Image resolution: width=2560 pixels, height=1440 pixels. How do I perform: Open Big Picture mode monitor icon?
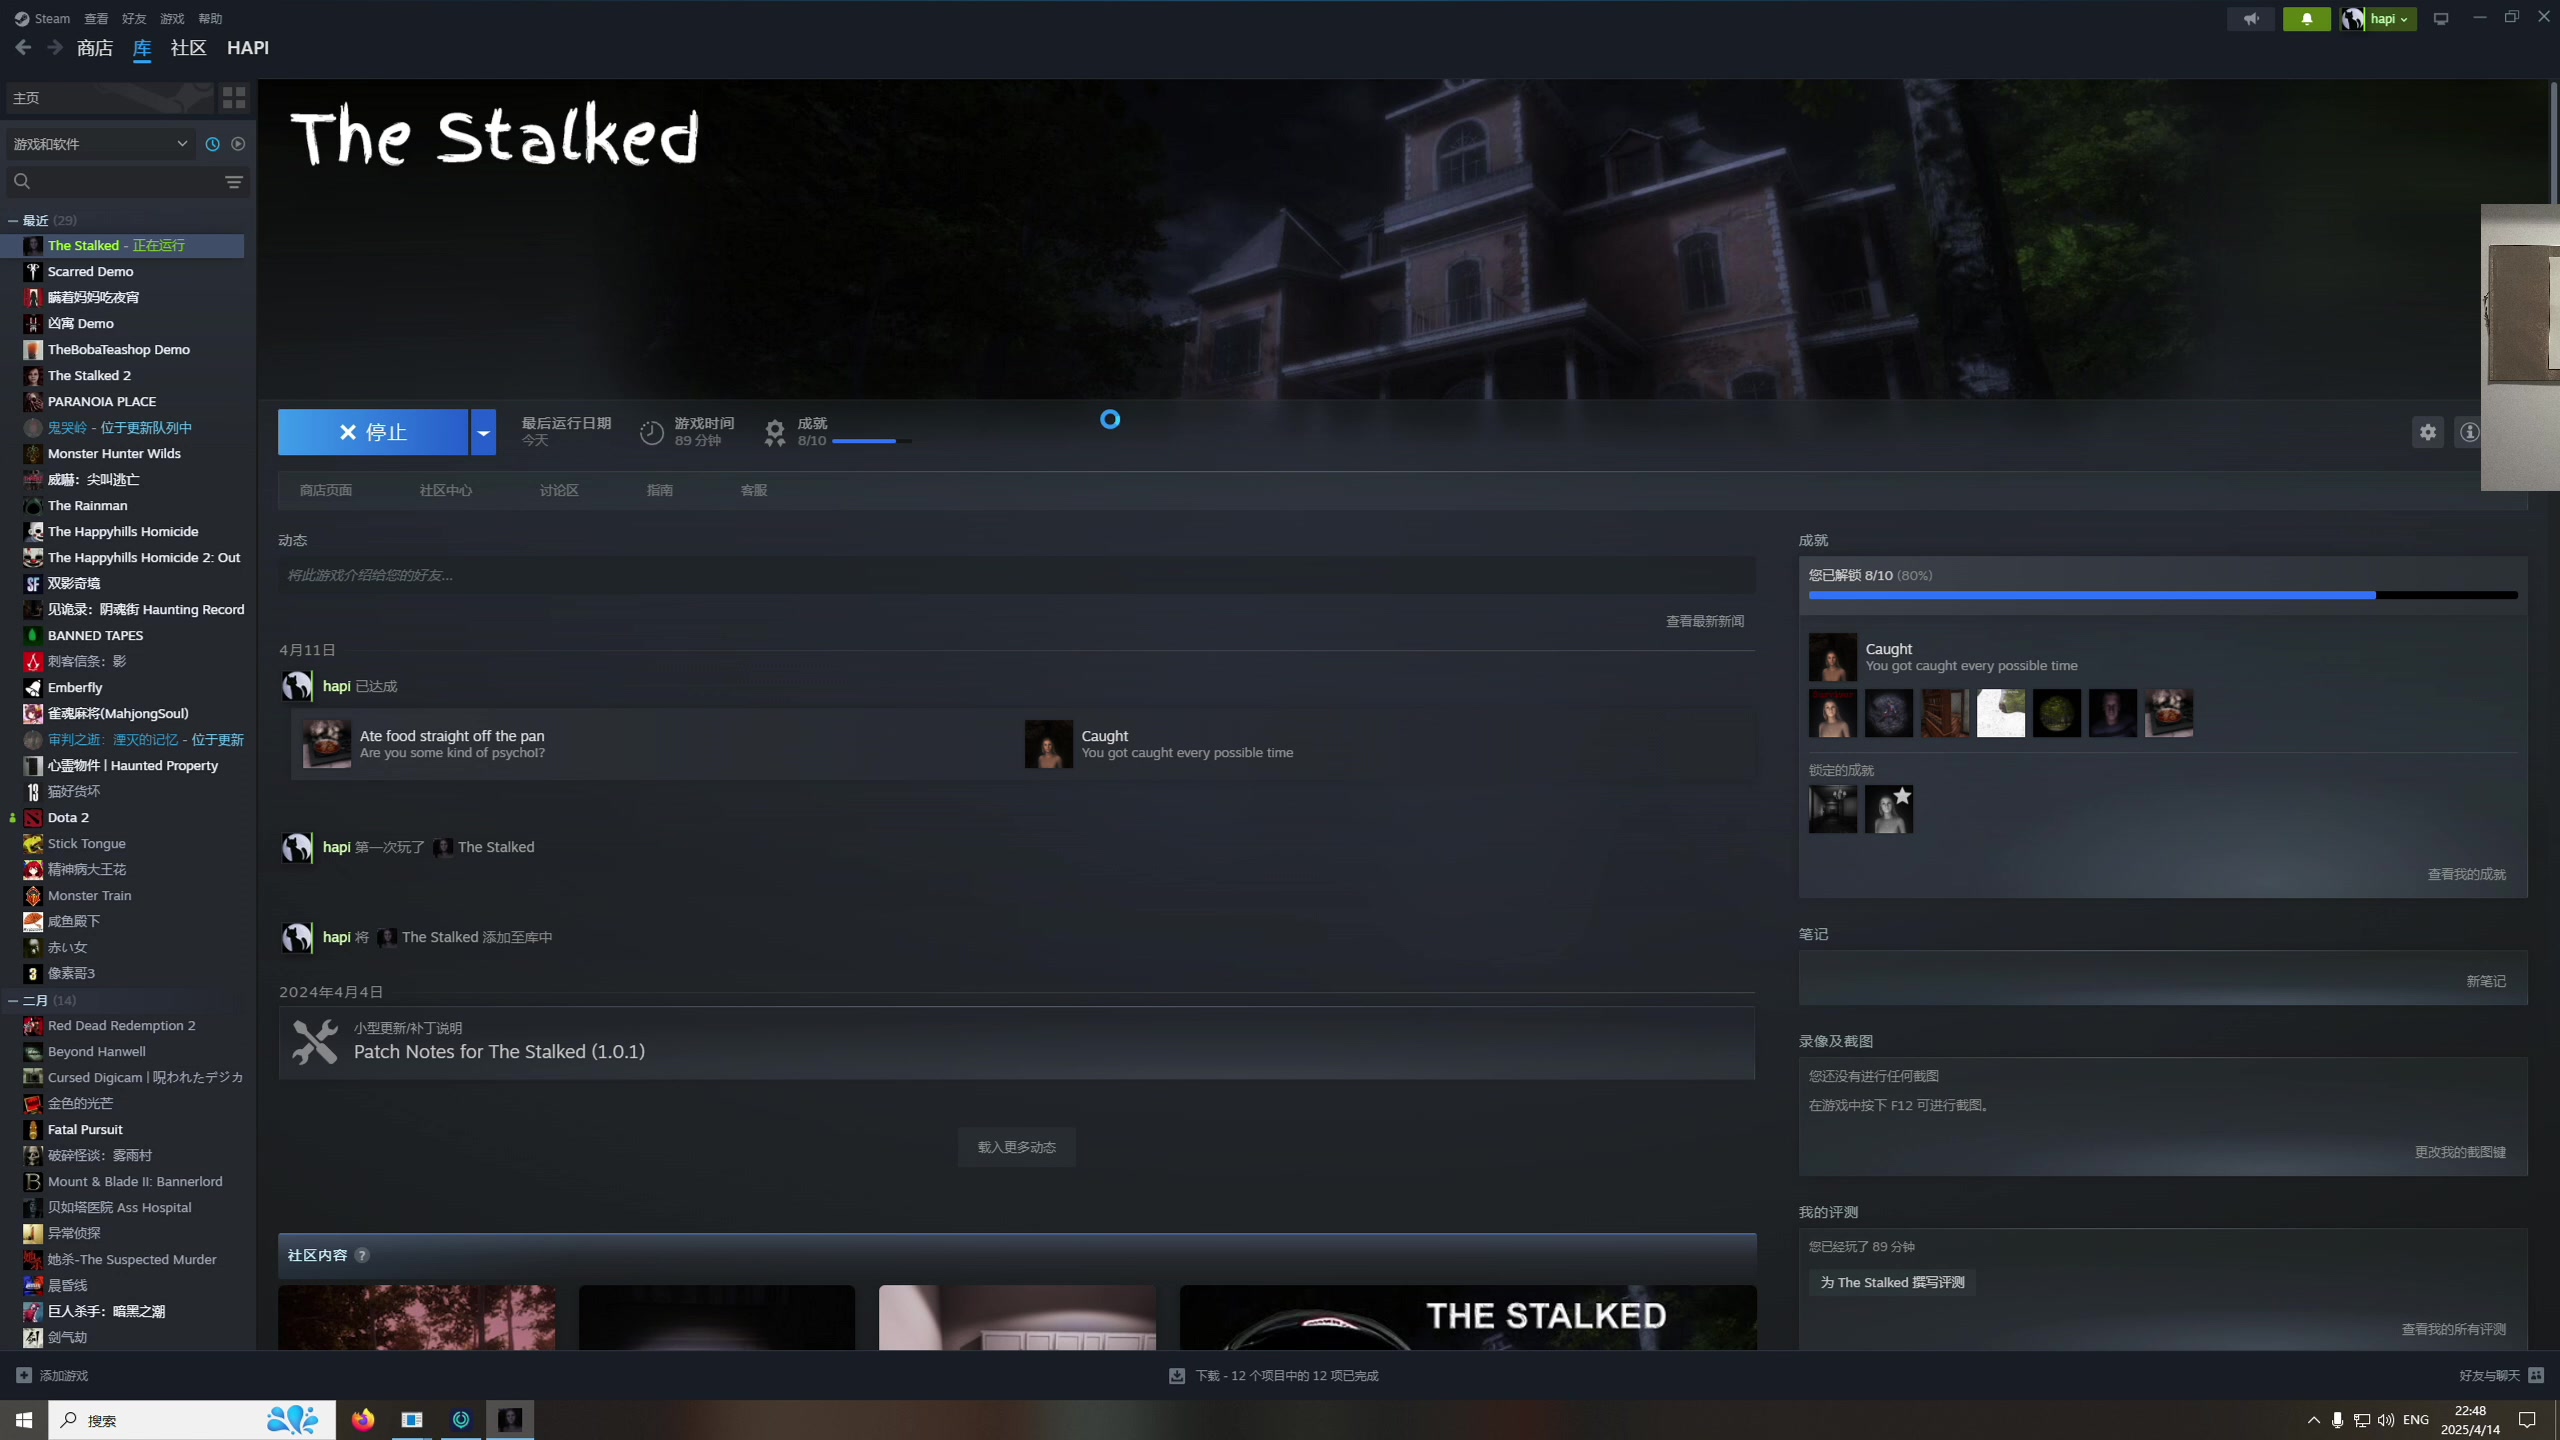point(2441,19)
